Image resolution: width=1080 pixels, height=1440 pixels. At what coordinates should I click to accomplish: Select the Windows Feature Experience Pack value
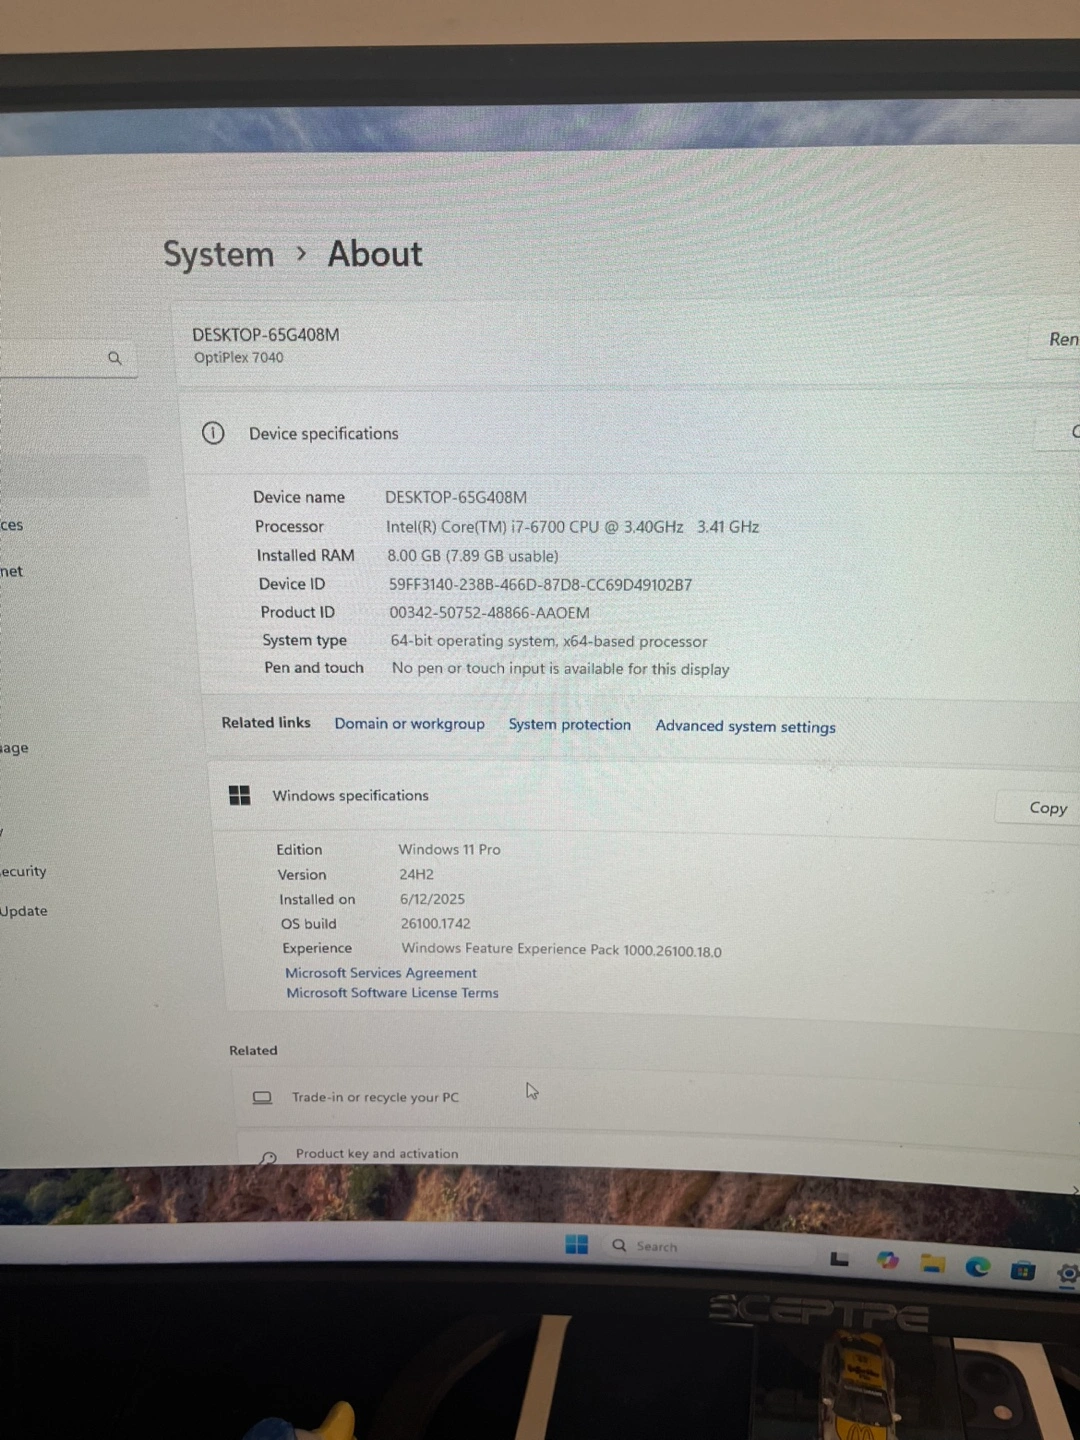[561, 950]
